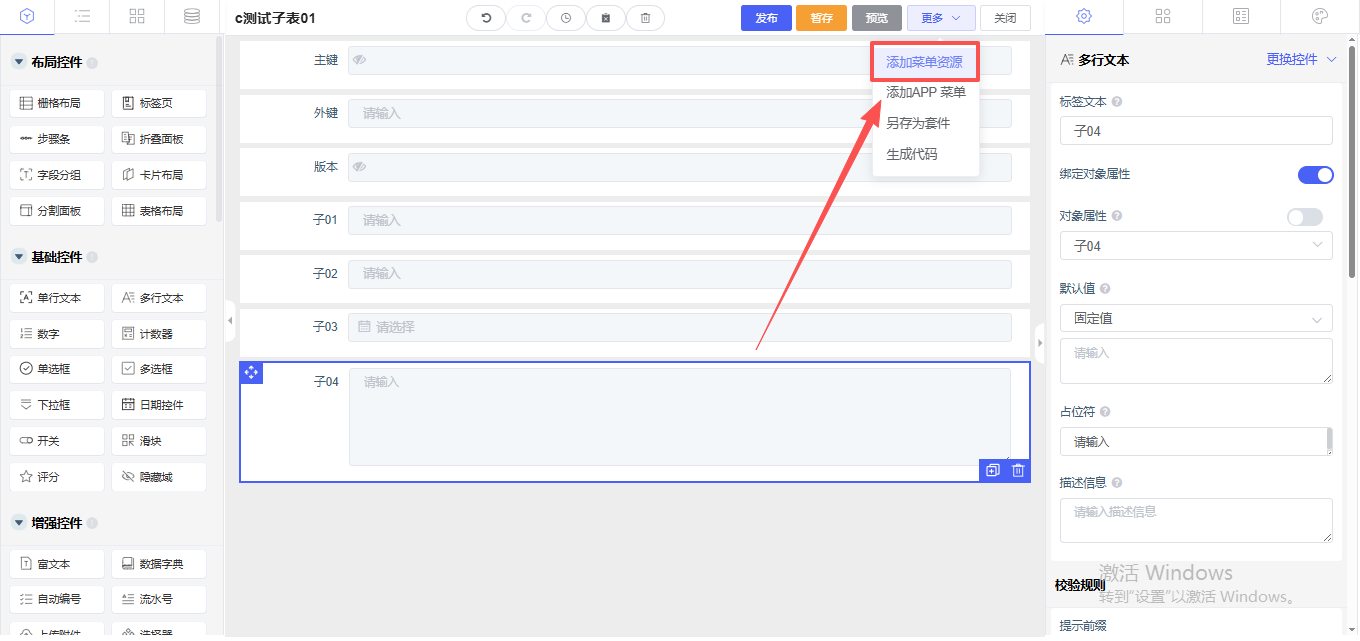Duplicate the selected 子04 field
The height and width of the screenshot is (641, 1360).
pos(992,470)
